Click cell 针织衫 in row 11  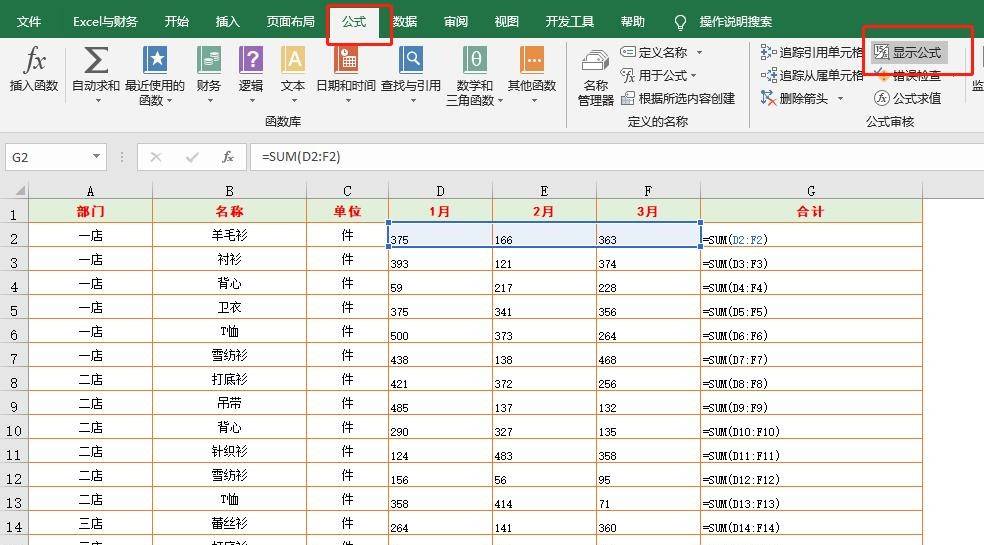(x=229, y=451)
